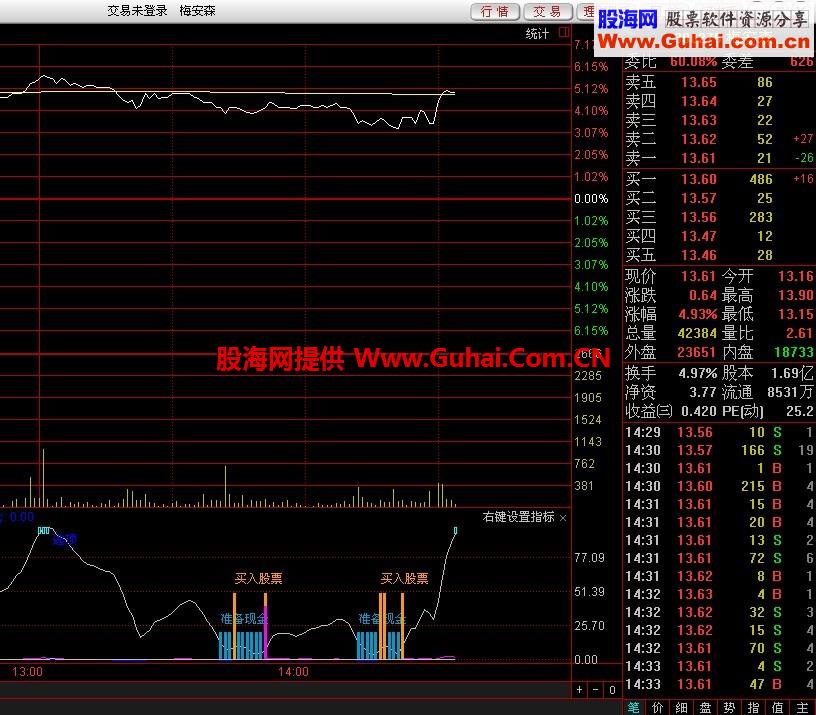Click the 卖一 13.61 ask row

coord(719,158)
